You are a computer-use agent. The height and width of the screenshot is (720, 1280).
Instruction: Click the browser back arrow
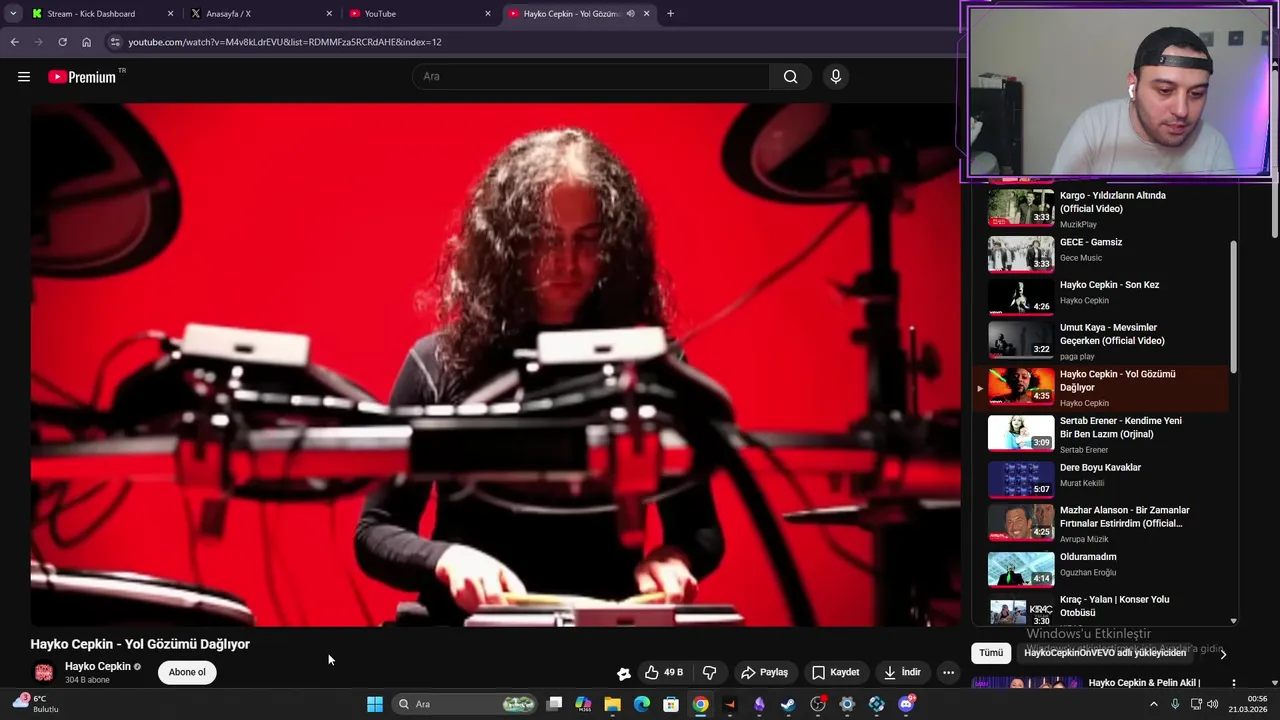pos(14,42)
